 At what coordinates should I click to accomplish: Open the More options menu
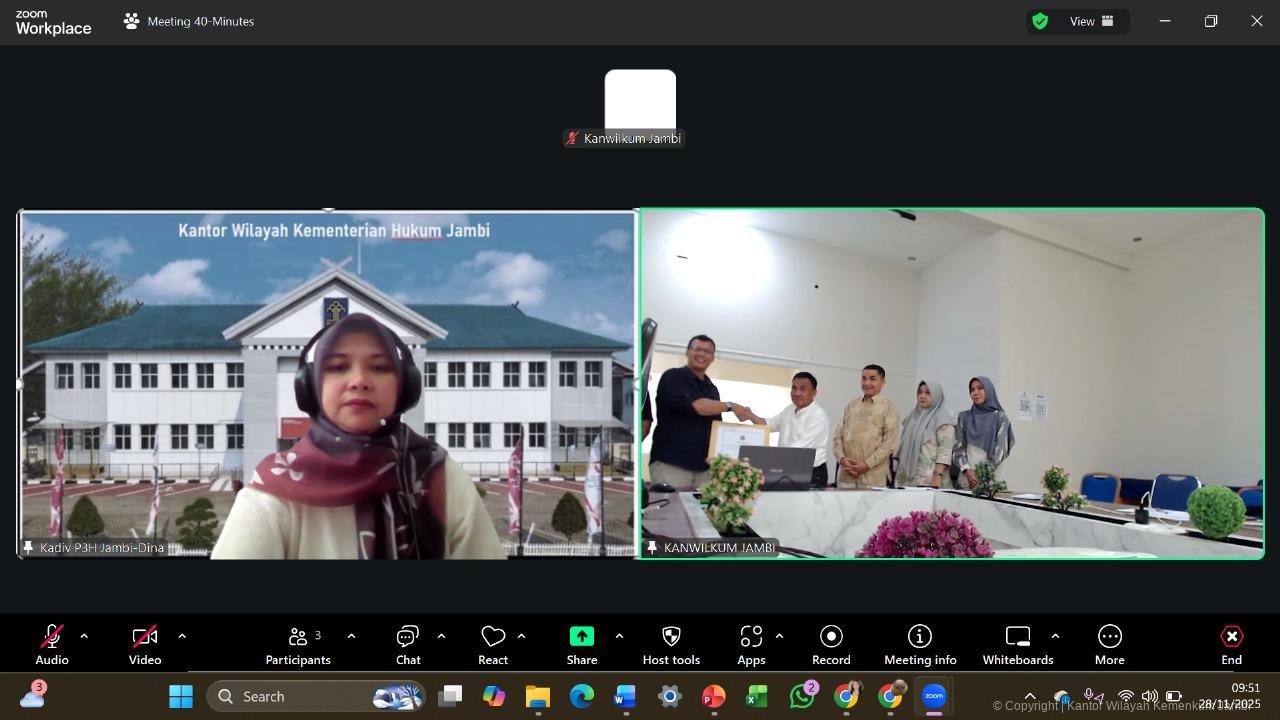click(1109, 645)
